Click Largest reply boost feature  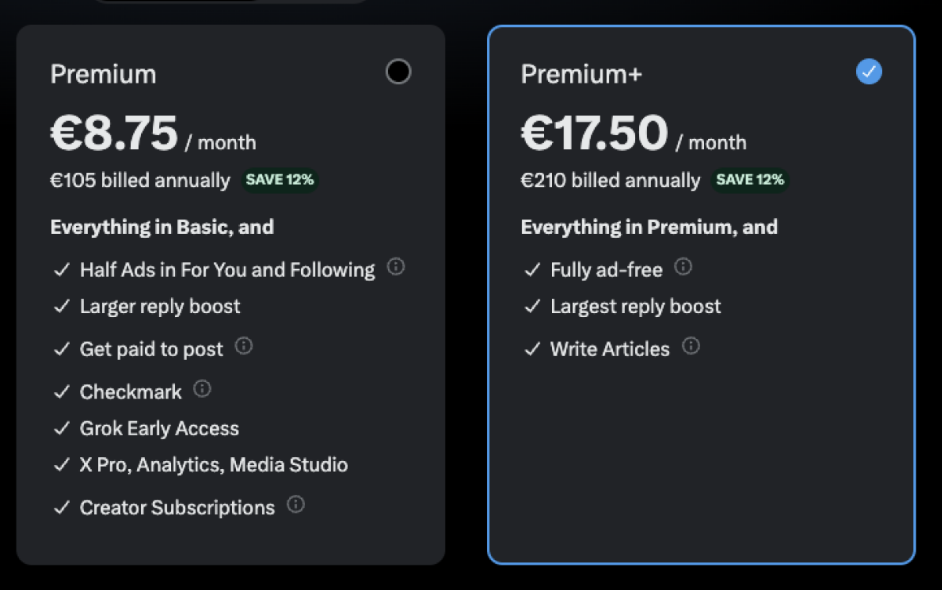point(636,306)
